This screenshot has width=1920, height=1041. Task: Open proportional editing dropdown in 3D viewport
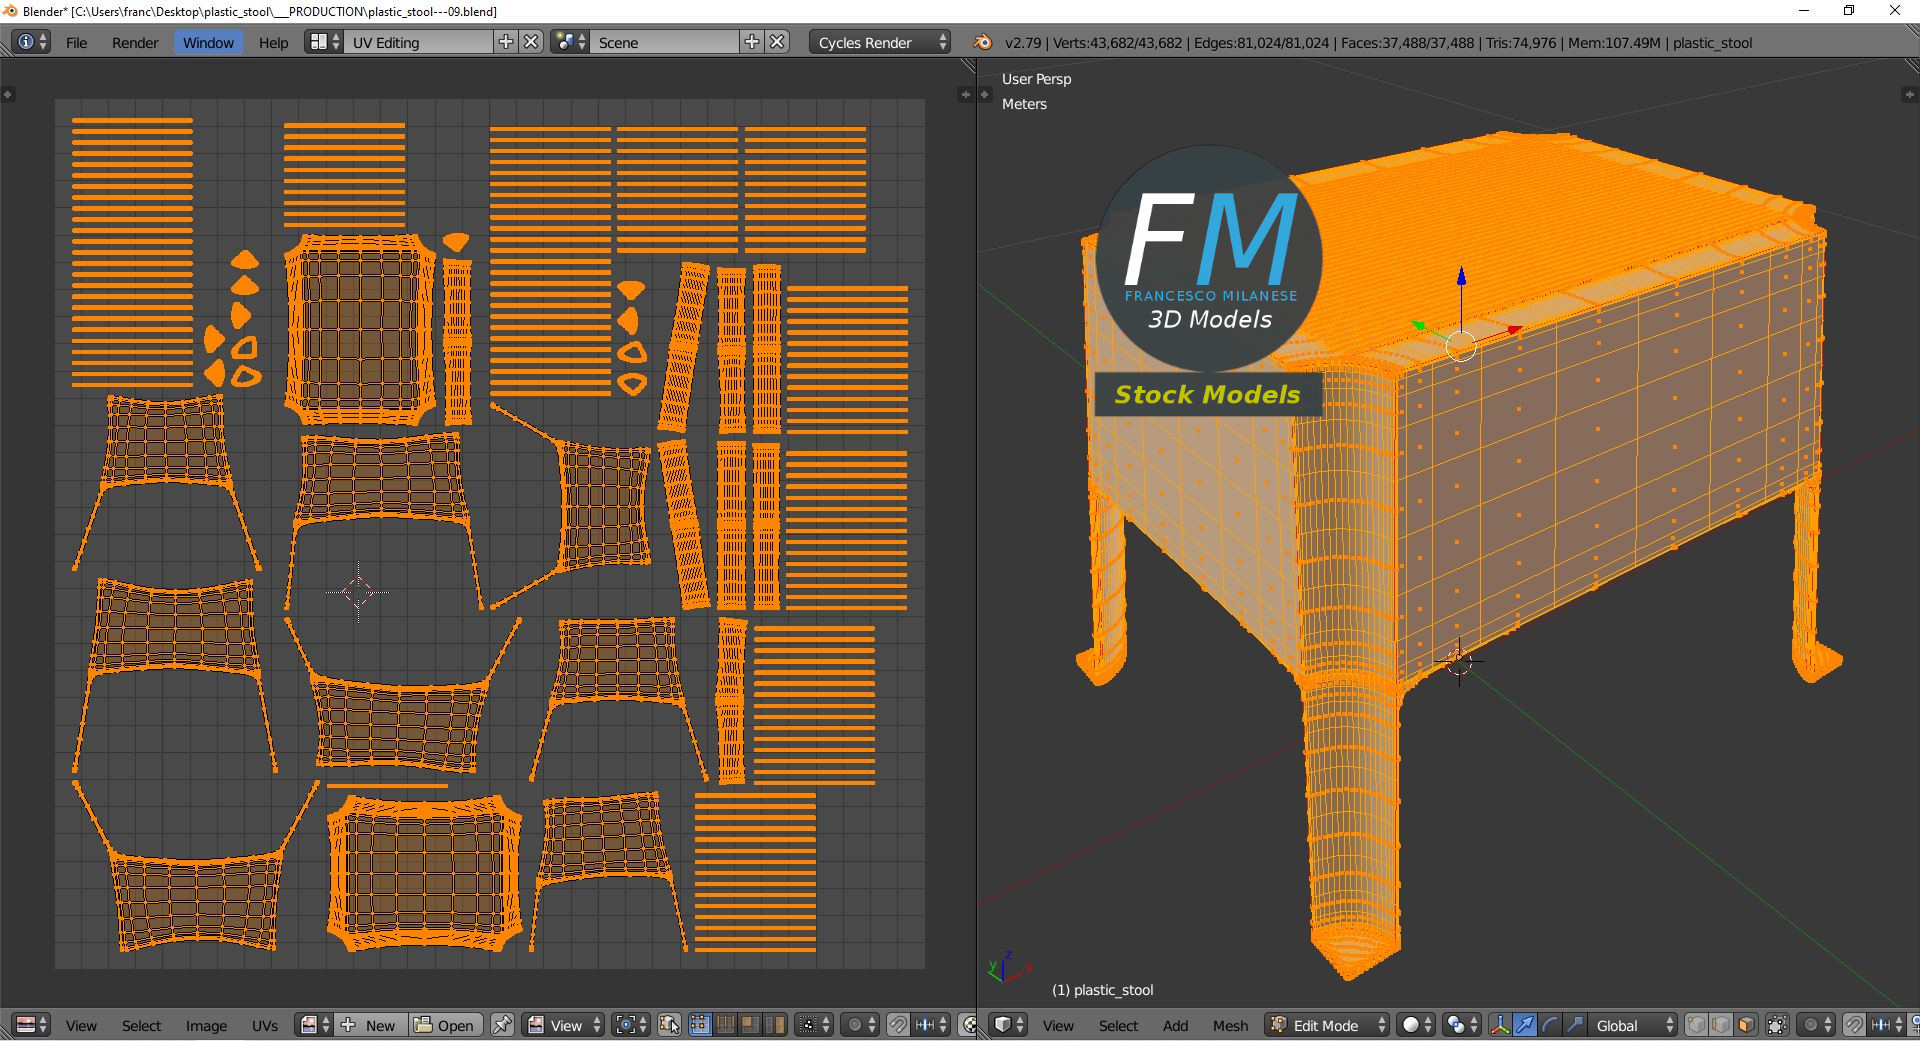[x=1815, y=1025]
